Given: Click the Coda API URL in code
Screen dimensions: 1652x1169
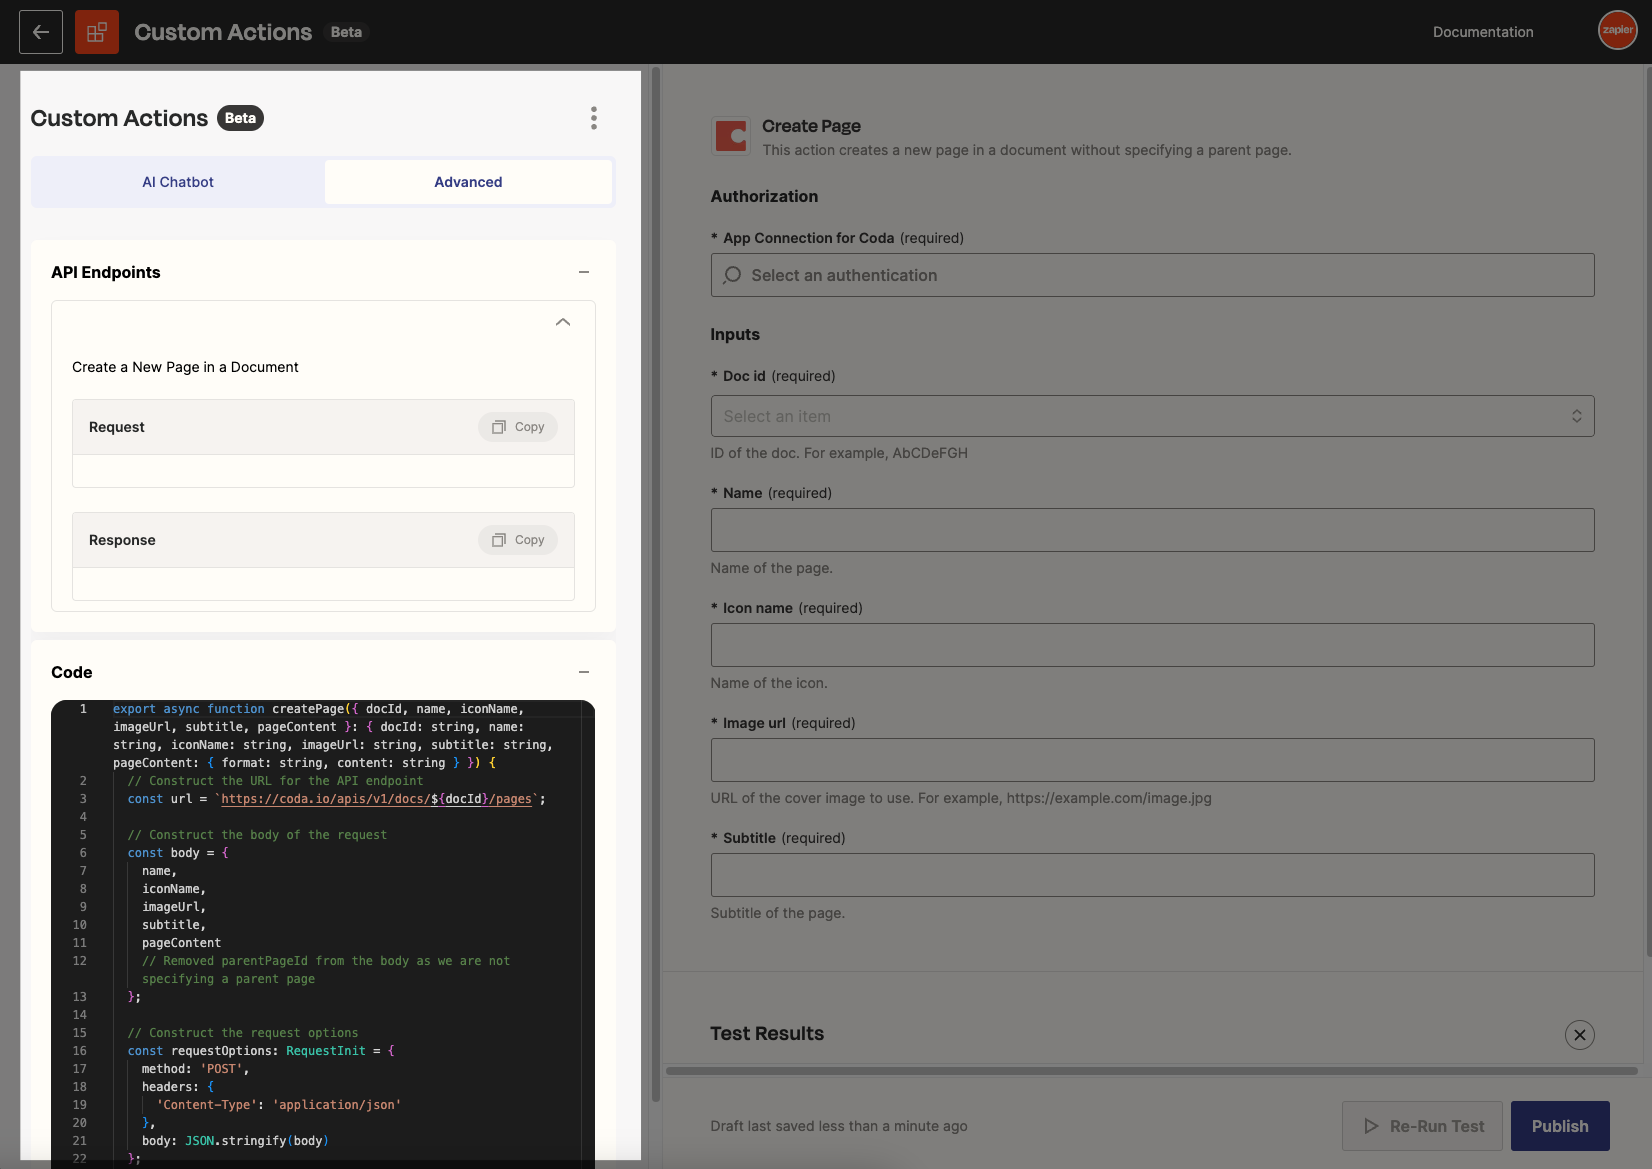Looking at the screenshot, I should [377, 799].
